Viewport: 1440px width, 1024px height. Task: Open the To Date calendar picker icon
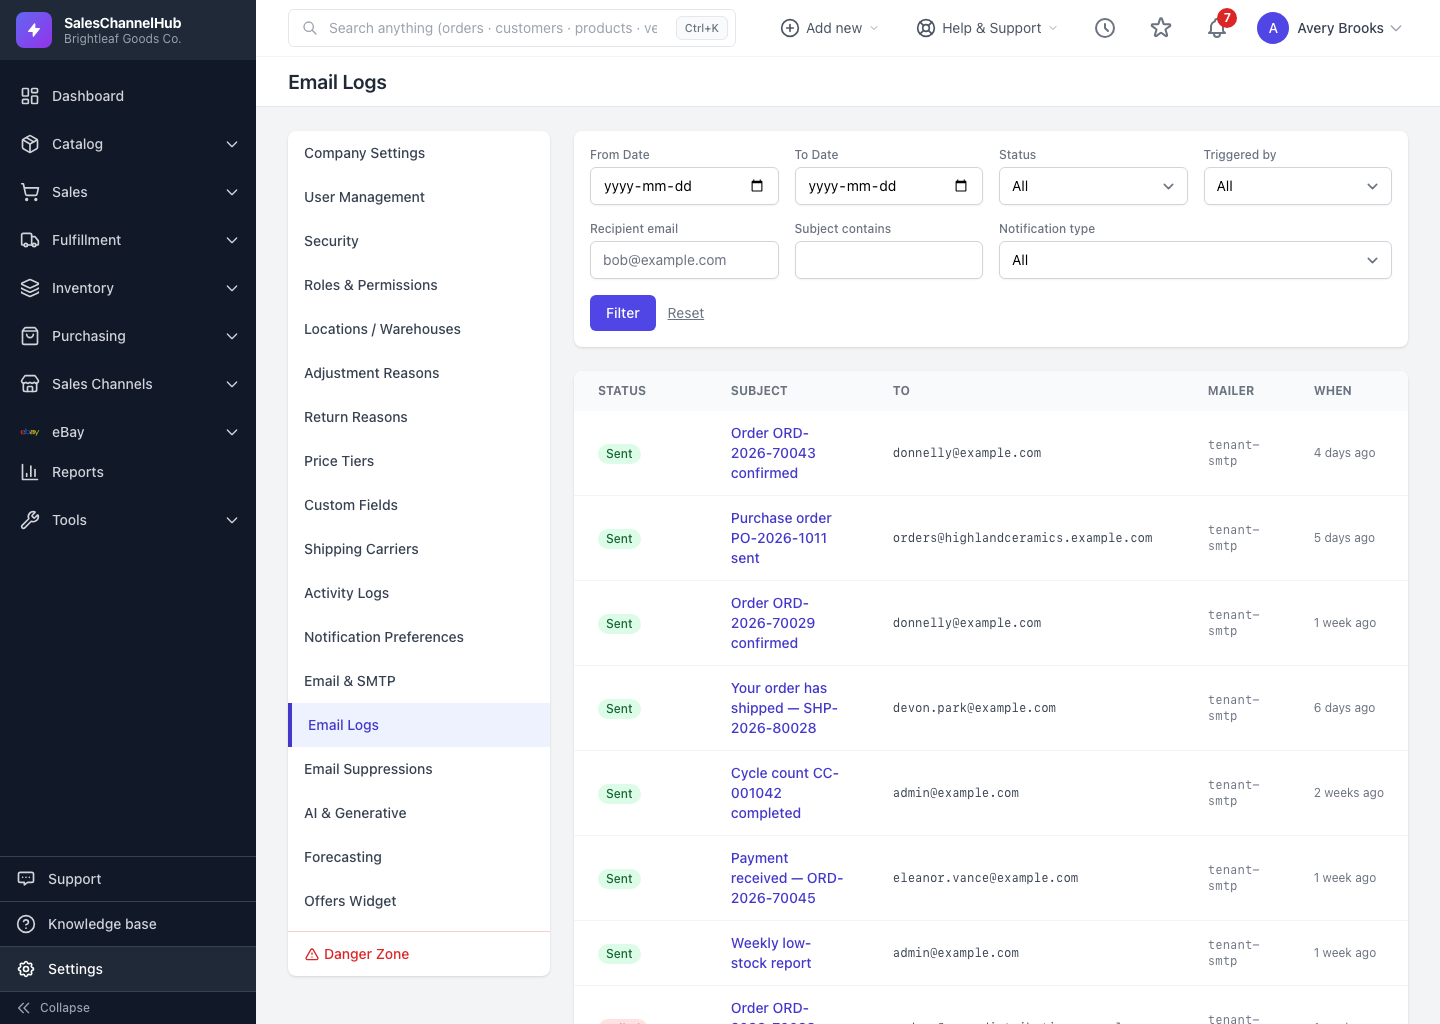click(961, 186)
